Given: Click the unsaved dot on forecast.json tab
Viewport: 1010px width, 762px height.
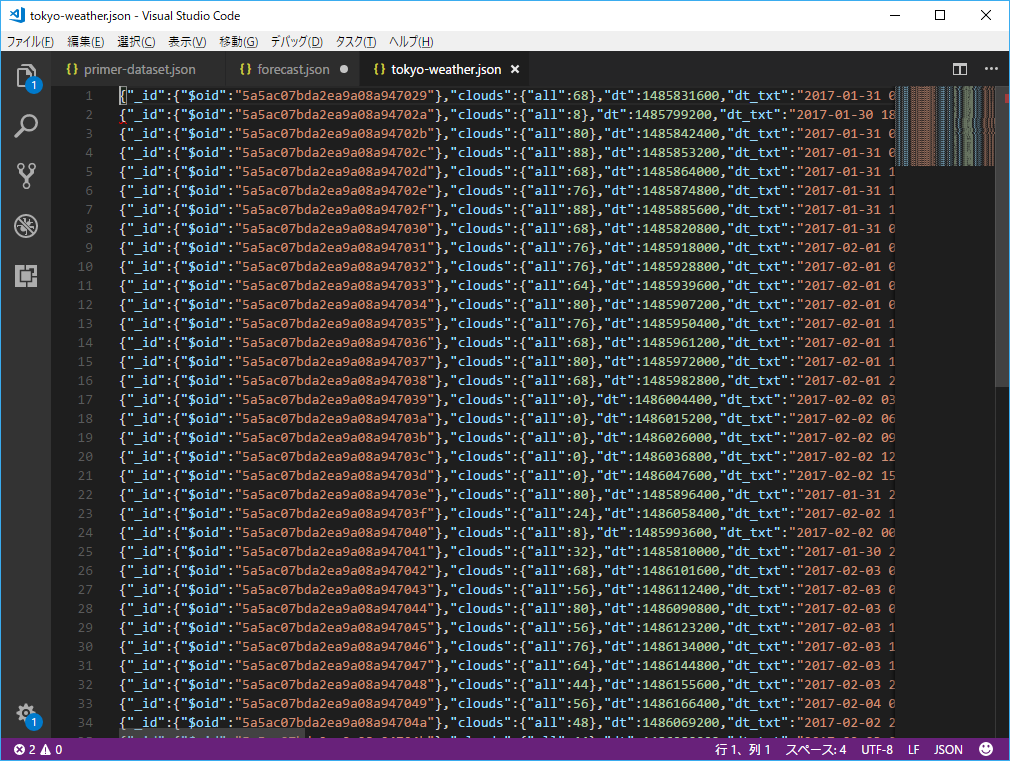Looking at the screenshot, I should (x=344, y=69).
